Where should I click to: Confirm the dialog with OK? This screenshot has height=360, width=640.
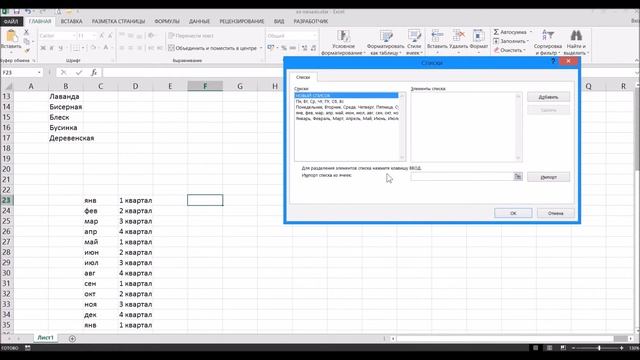[x=513, y=213]
